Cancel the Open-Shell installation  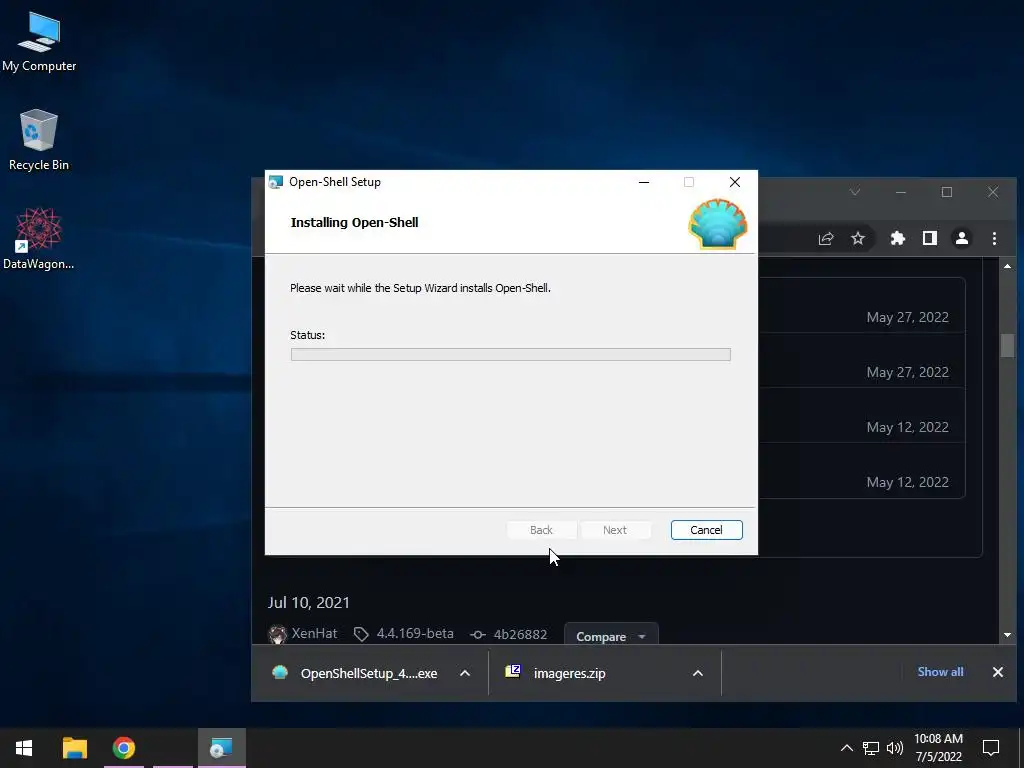pyautogui.click(x=706, y=530)
